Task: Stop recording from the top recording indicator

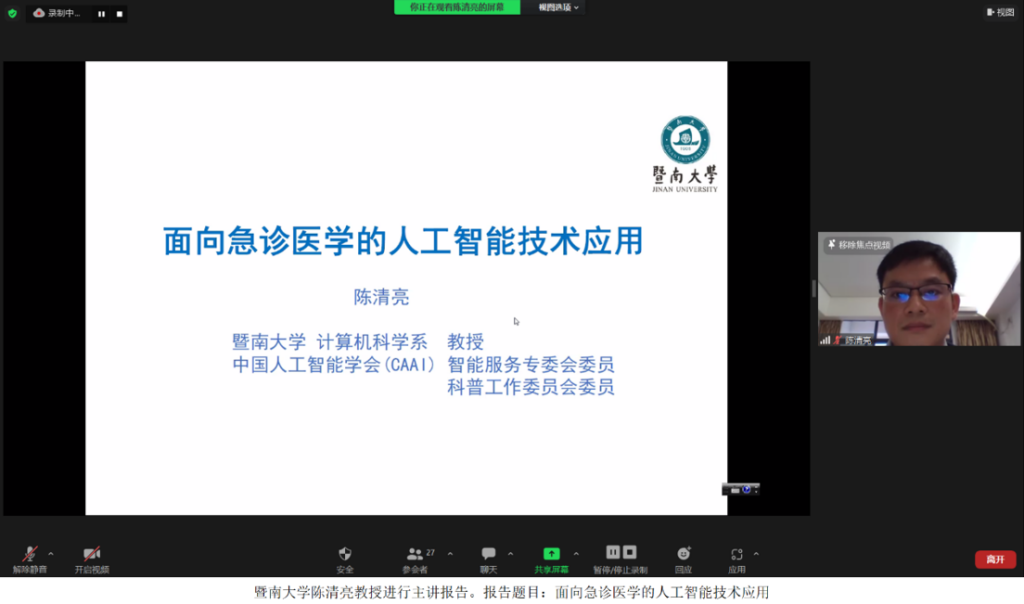Action: coord(120,14)
